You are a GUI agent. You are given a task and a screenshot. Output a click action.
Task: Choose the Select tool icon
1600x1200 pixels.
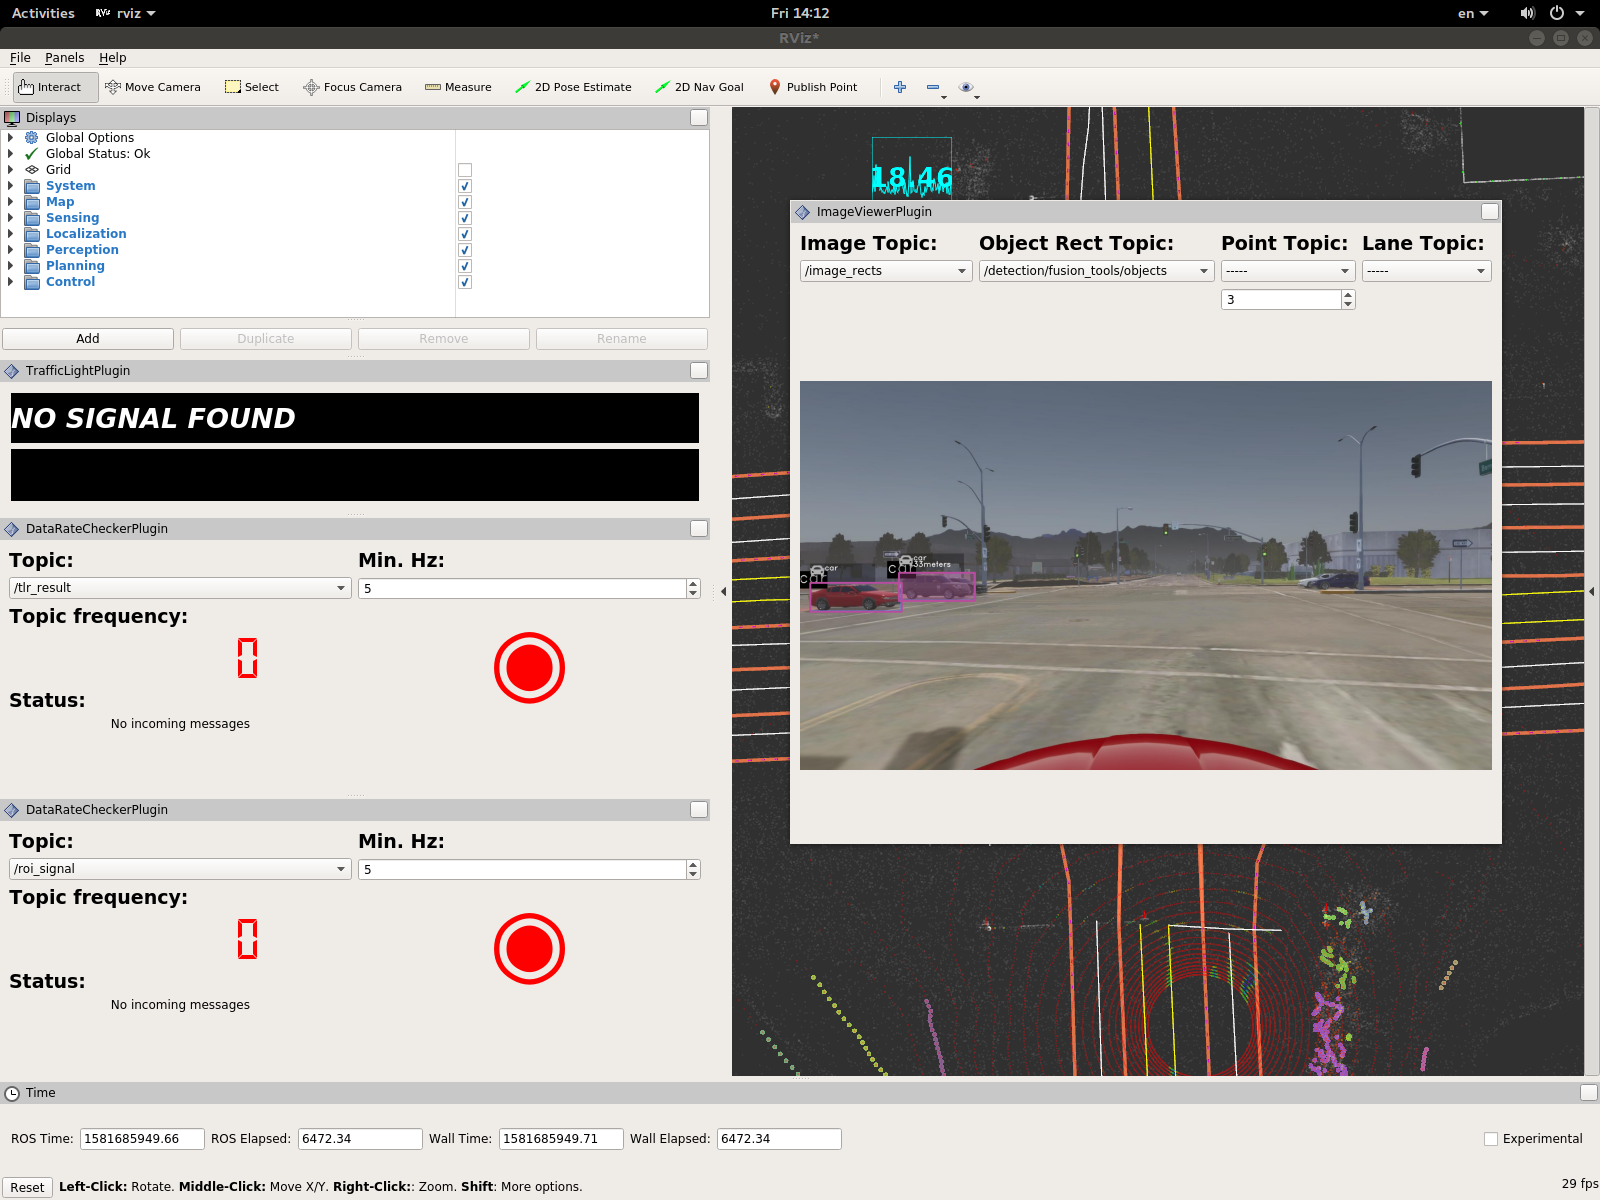click(232, 87)
